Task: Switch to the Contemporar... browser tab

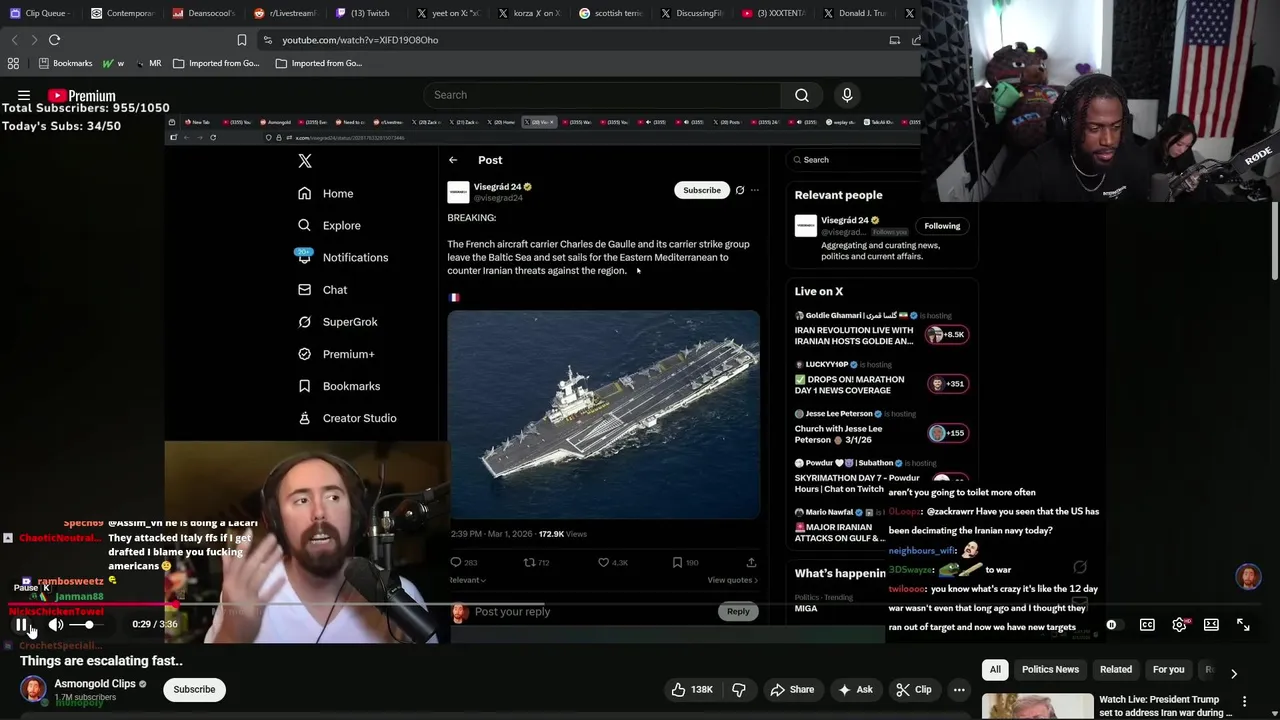Action: 122,13
